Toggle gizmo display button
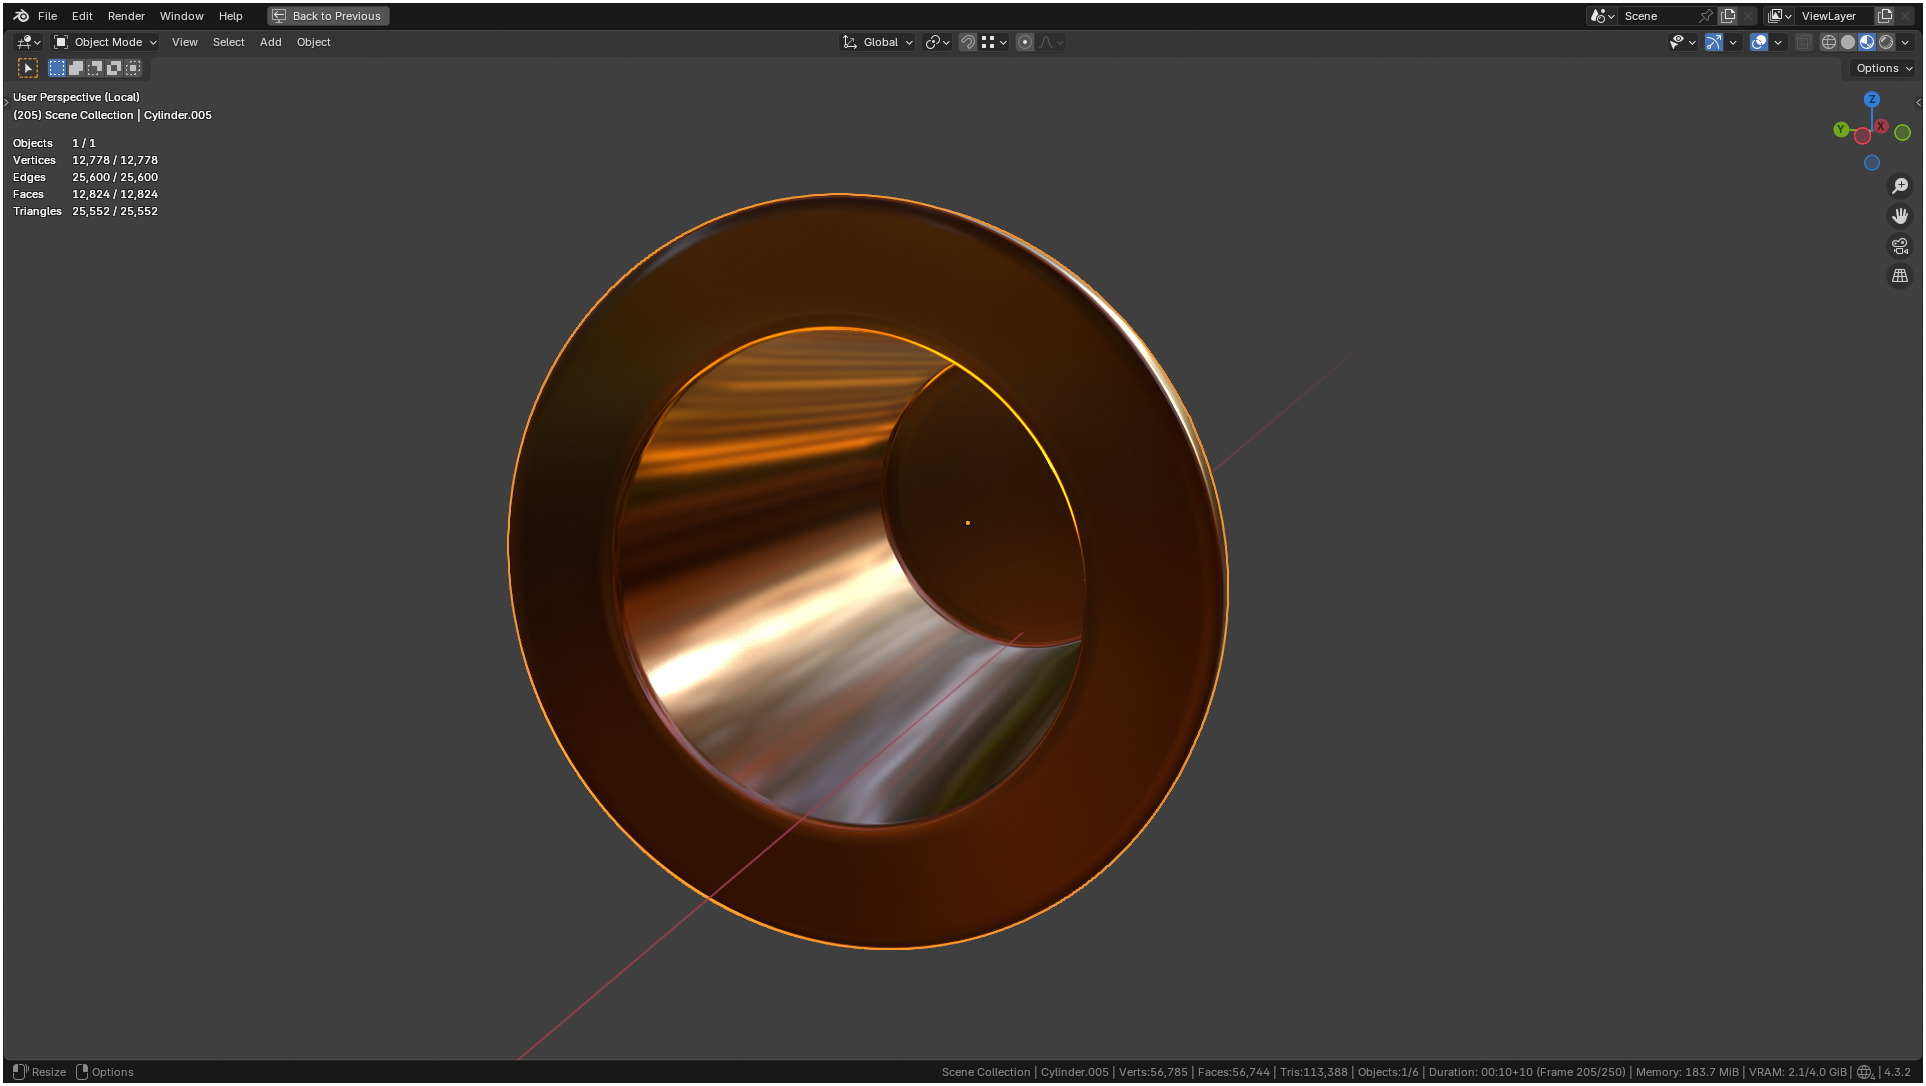The image size is (1926, 1086). [x=1714, y=42]
